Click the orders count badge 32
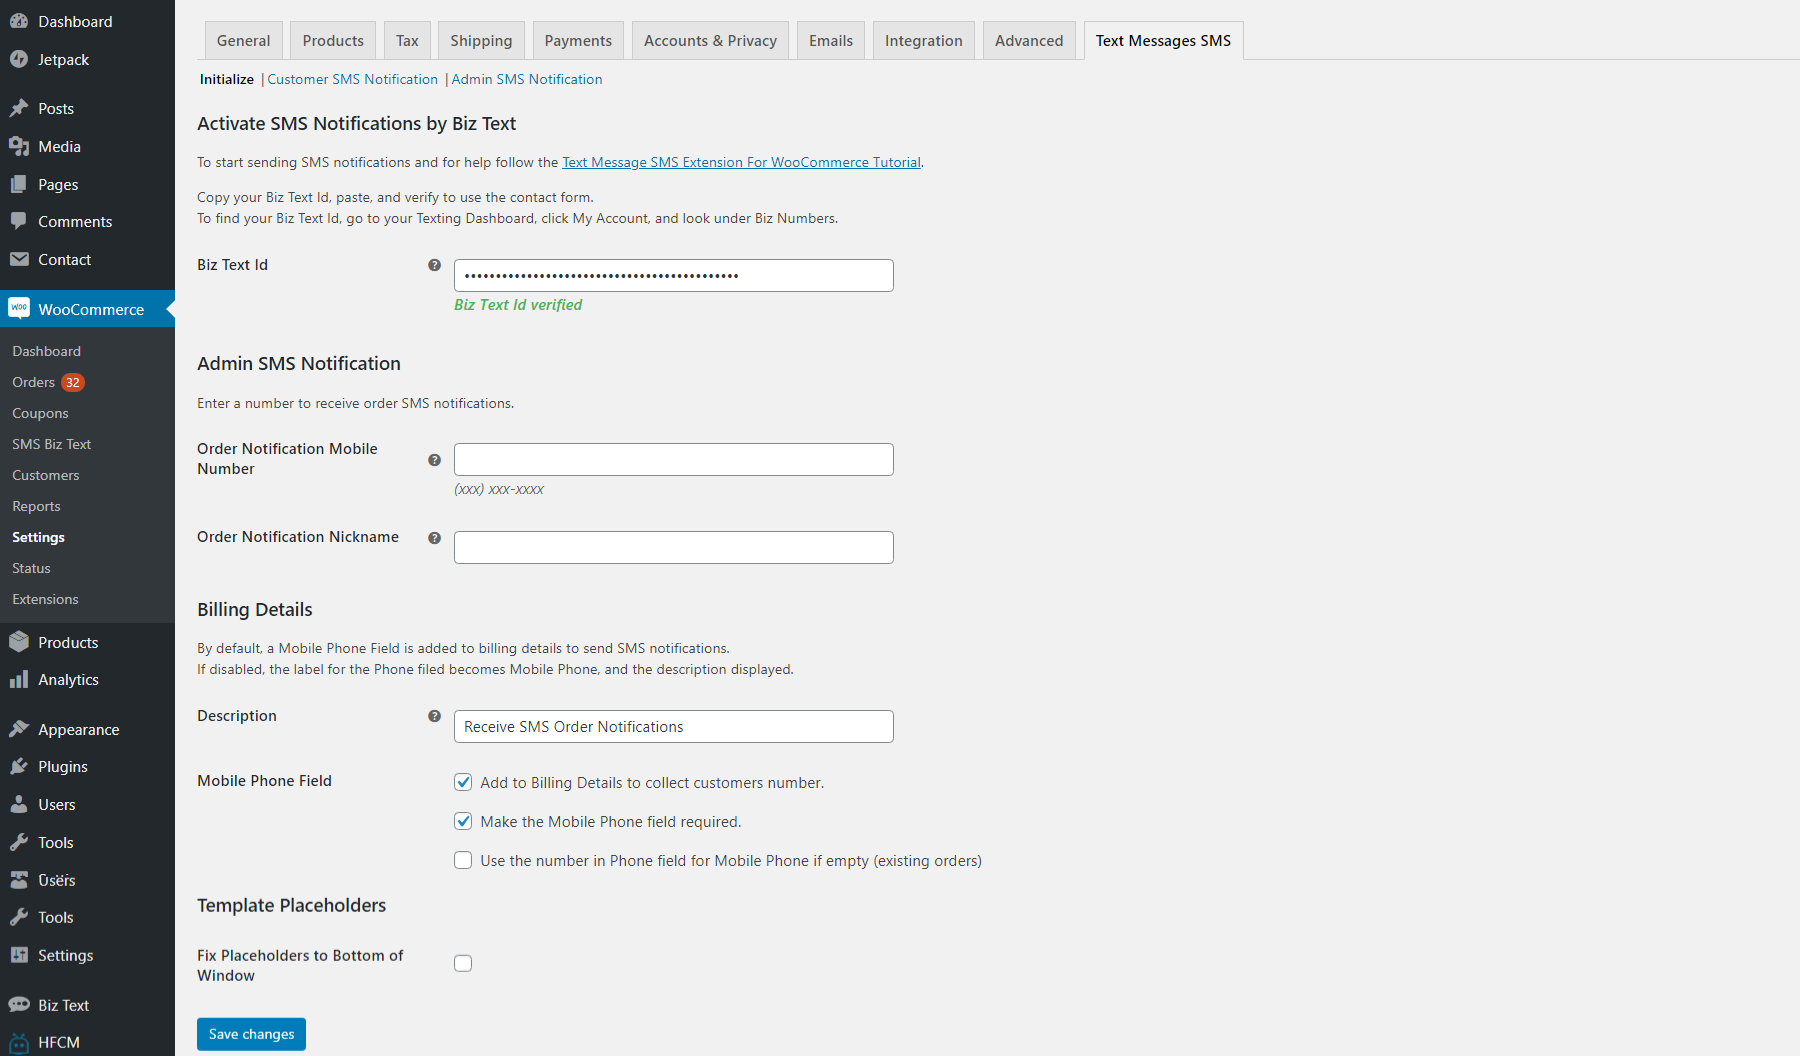The image size is (1800, 1056). coord(72,382)
